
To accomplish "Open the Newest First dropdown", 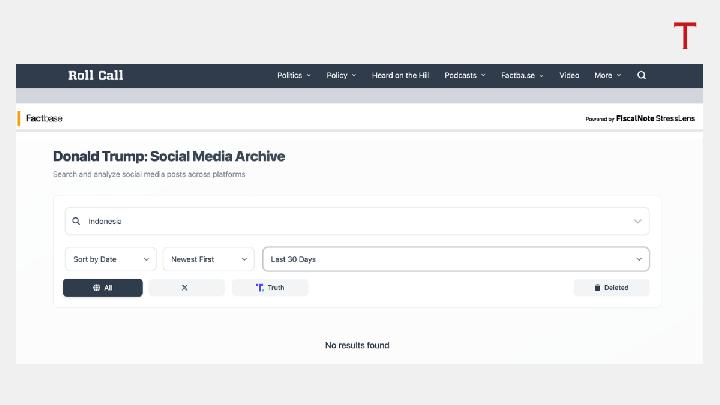I will point(209,259).
